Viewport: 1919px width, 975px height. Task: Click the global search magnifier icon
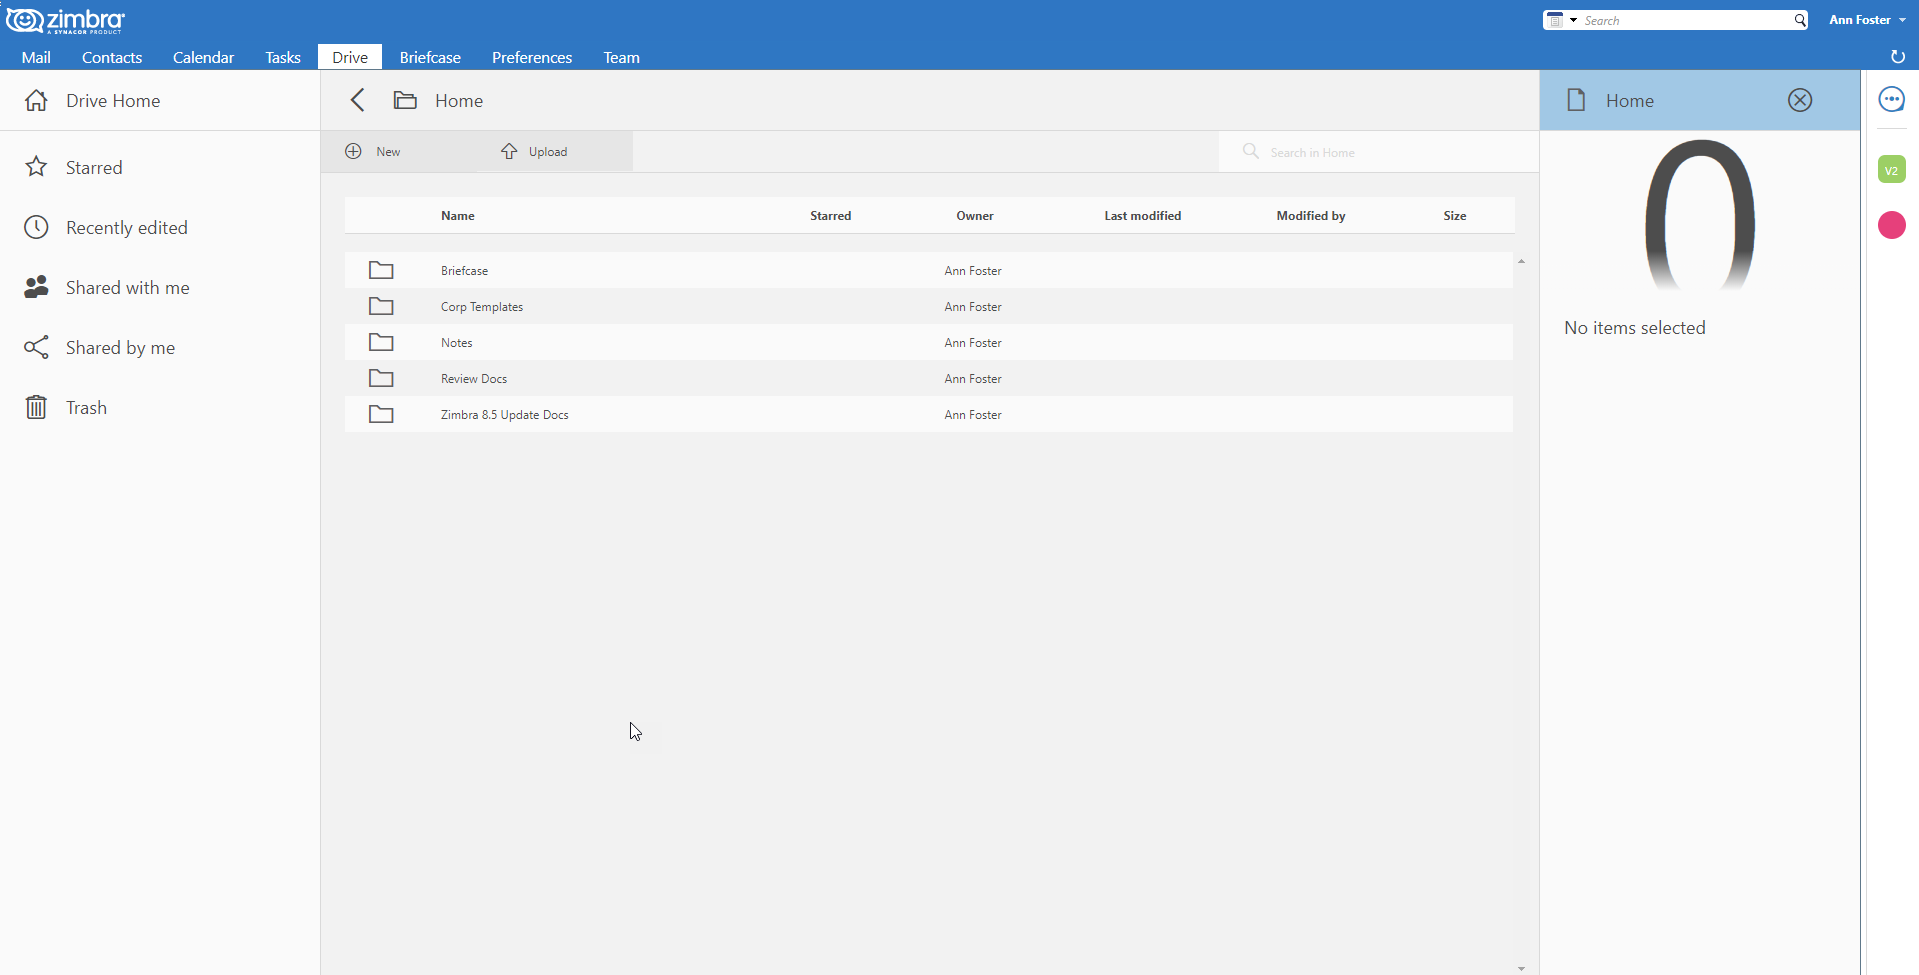(x=1800, y=20)
